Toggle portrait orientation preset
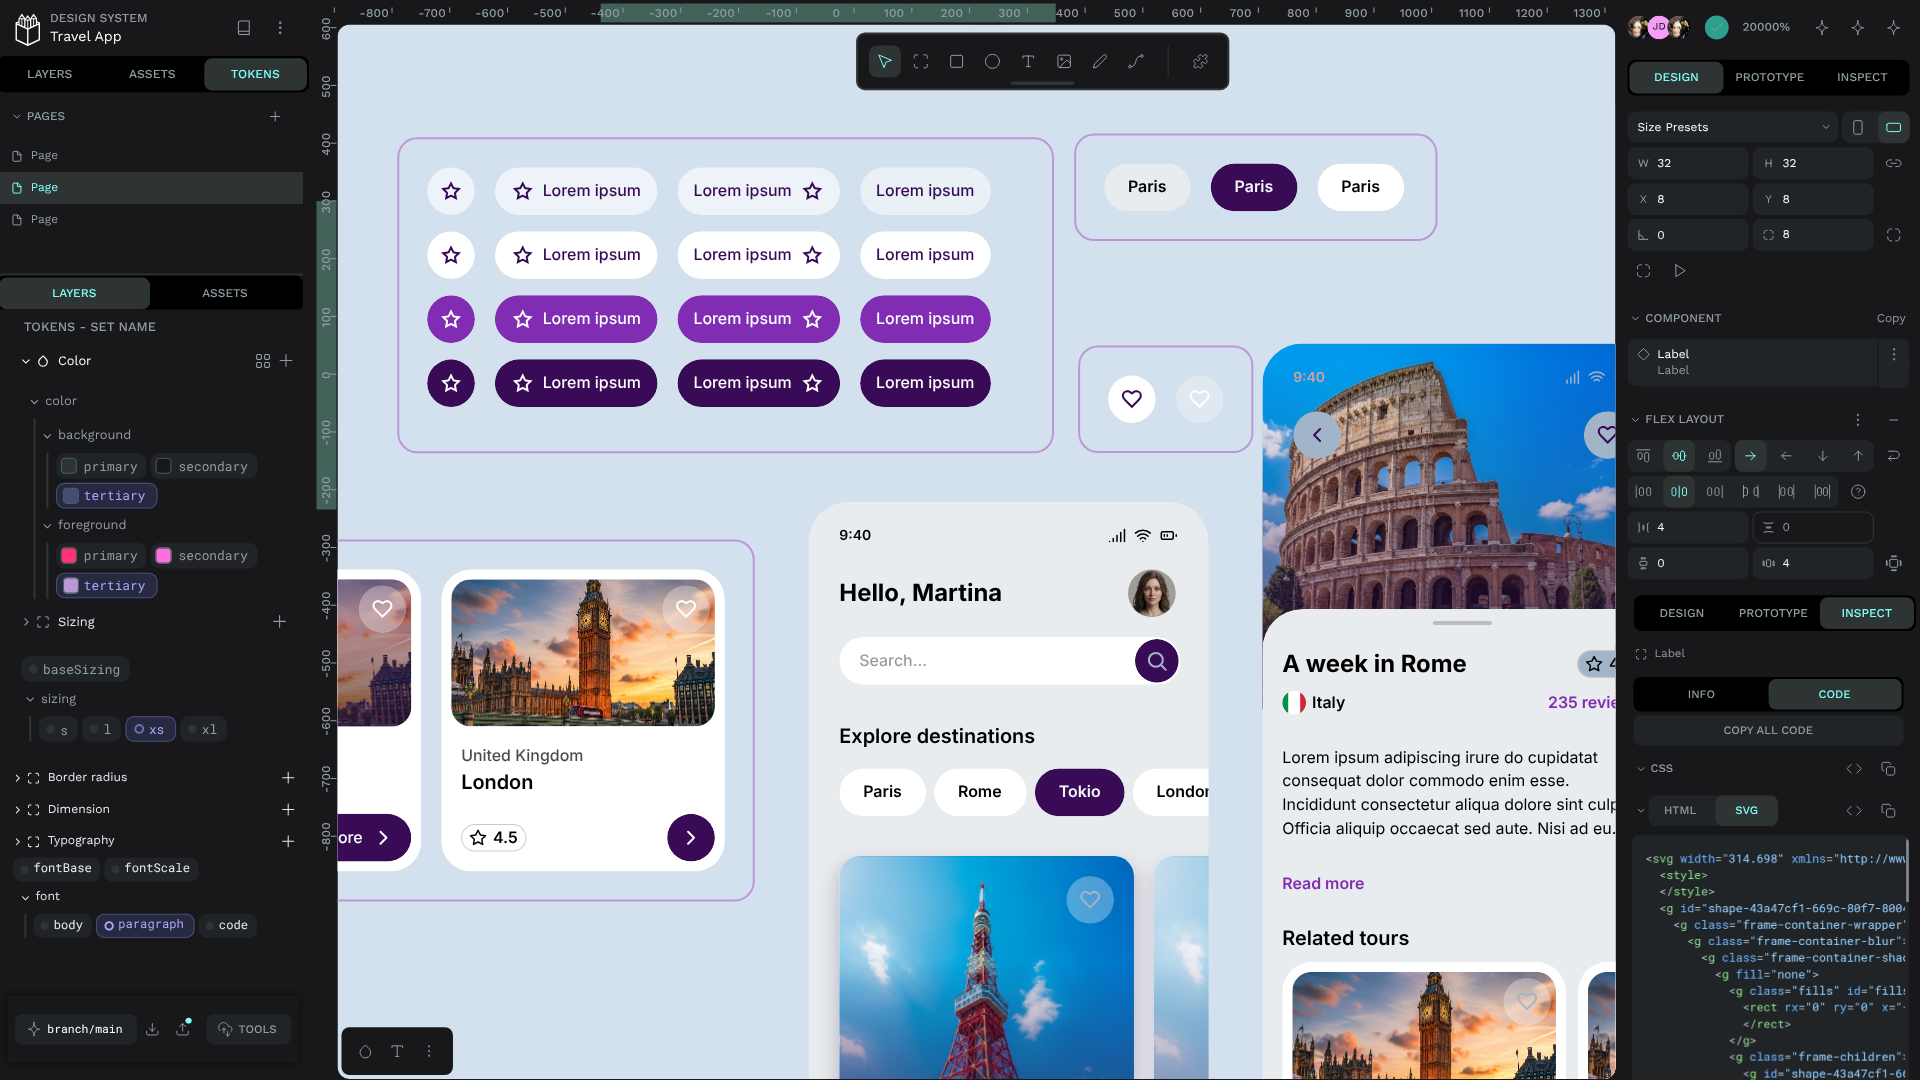Viewport: 1920px width, 1080px height. click(x=1858, y=127)
